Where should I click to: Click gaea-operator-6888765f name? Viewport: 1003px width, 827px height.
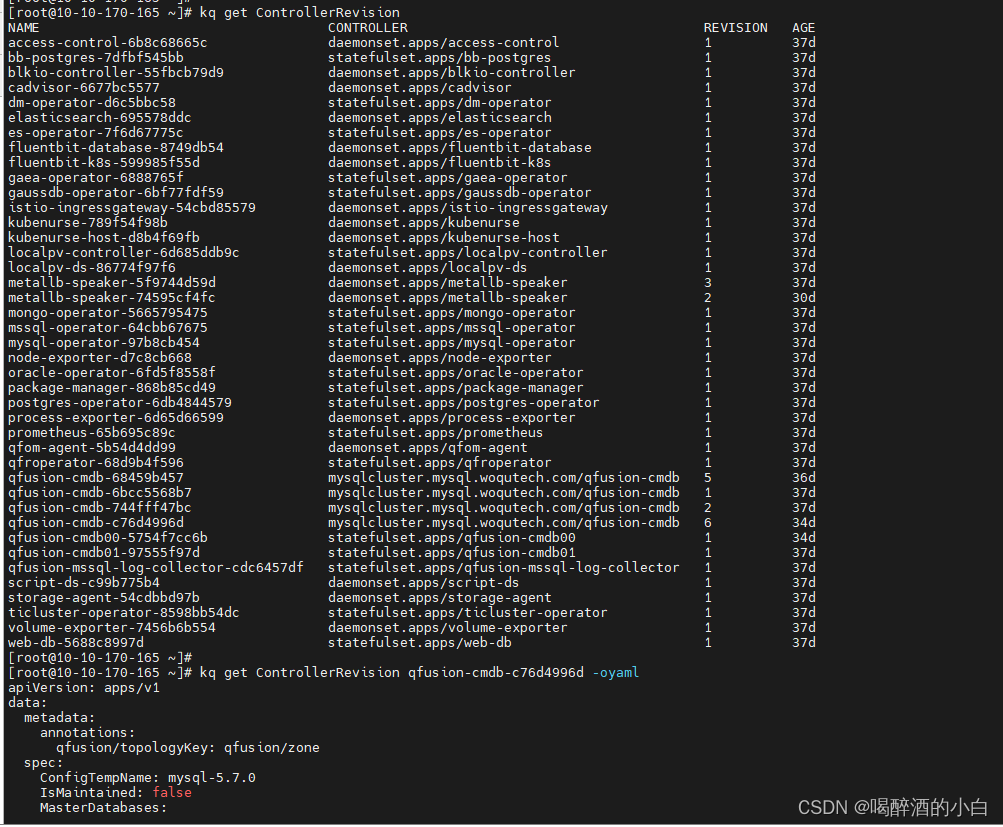tap(96, 178)
